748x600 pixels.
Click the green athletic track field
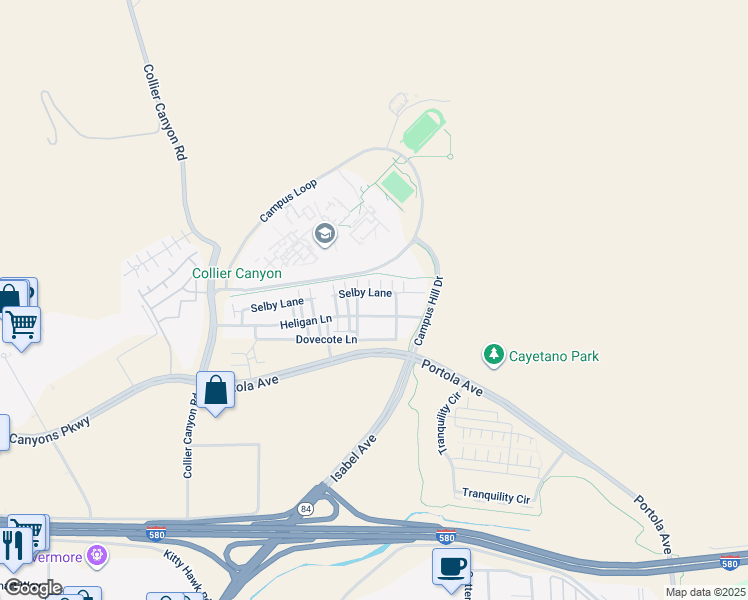[x=424, y=131]
